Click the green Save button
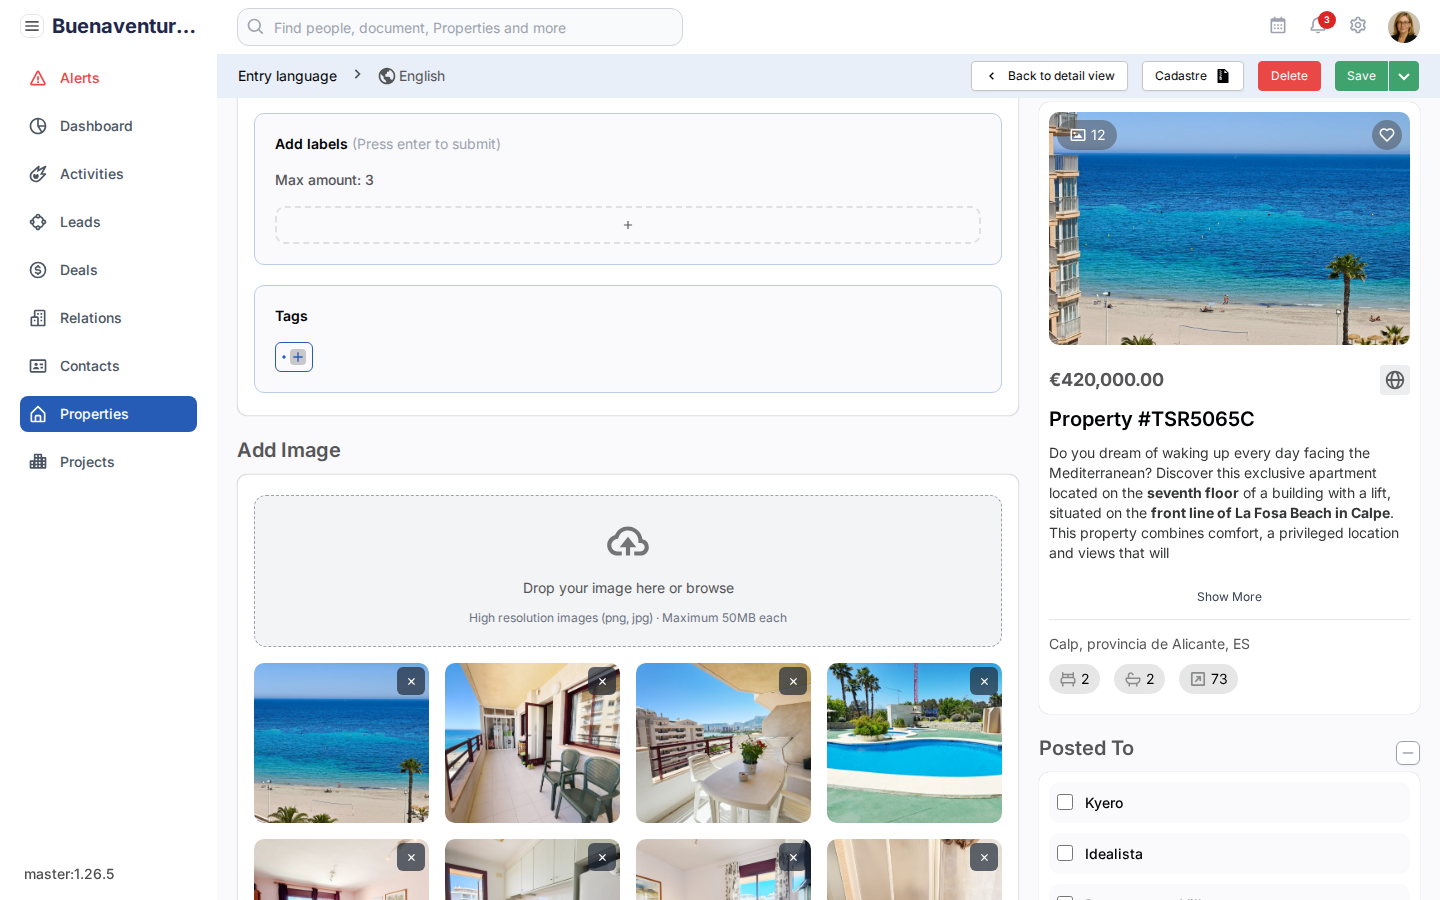Image resolution: width=1440 pixels, height=900 pixels. pos(1361,76)
